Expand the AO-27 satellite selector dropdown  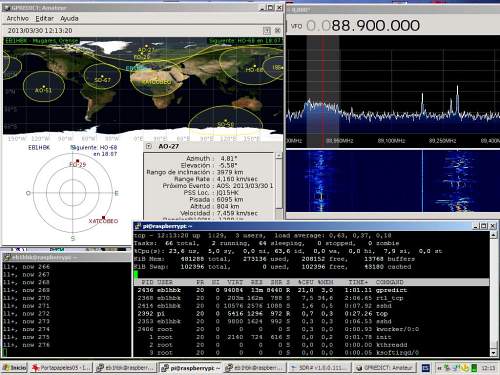coord(149,146)
